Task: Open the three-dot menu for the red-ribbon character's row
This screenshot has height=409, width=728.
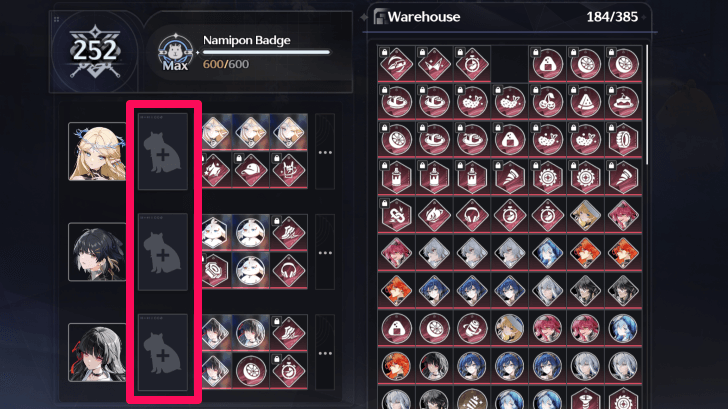Action: pos(325,353)
